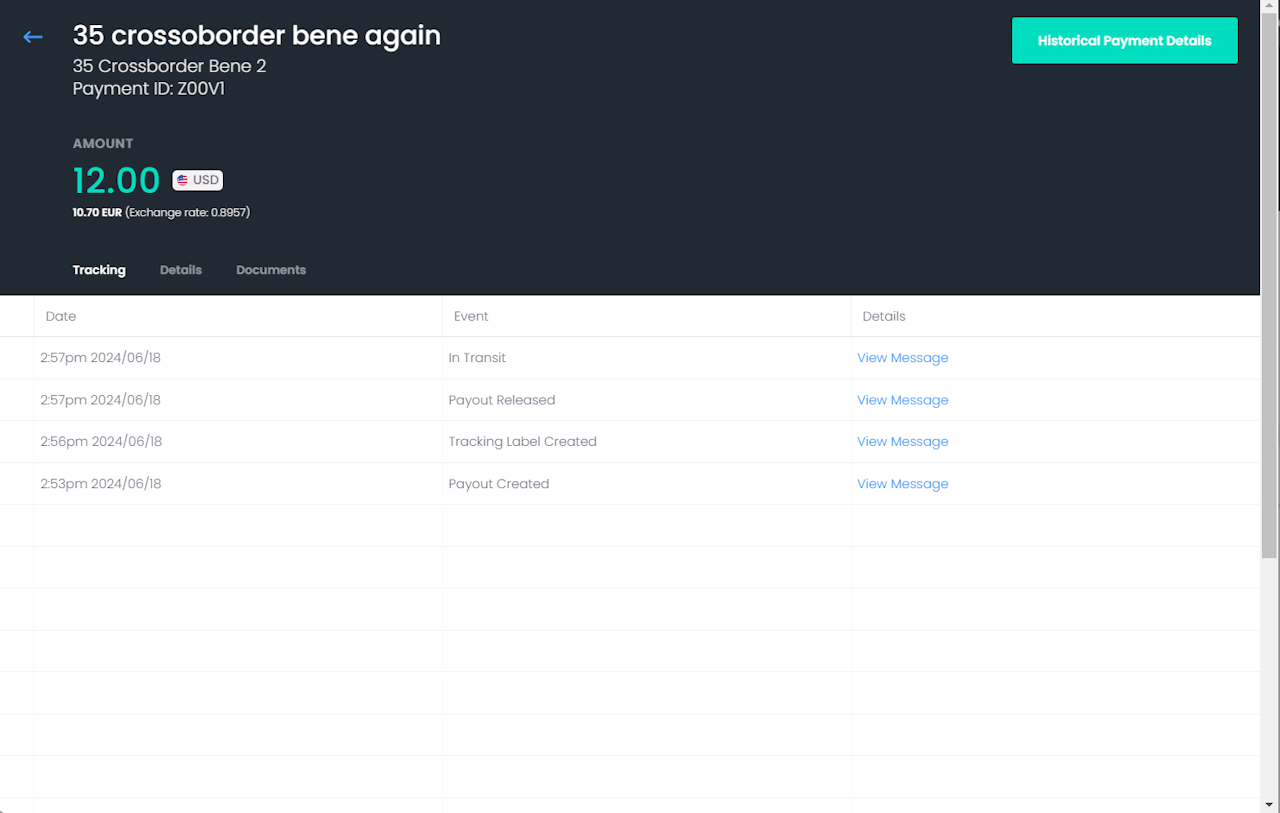Open Historical Payment Details
Screen dimensions: 1280x813
pos(1125,41)
